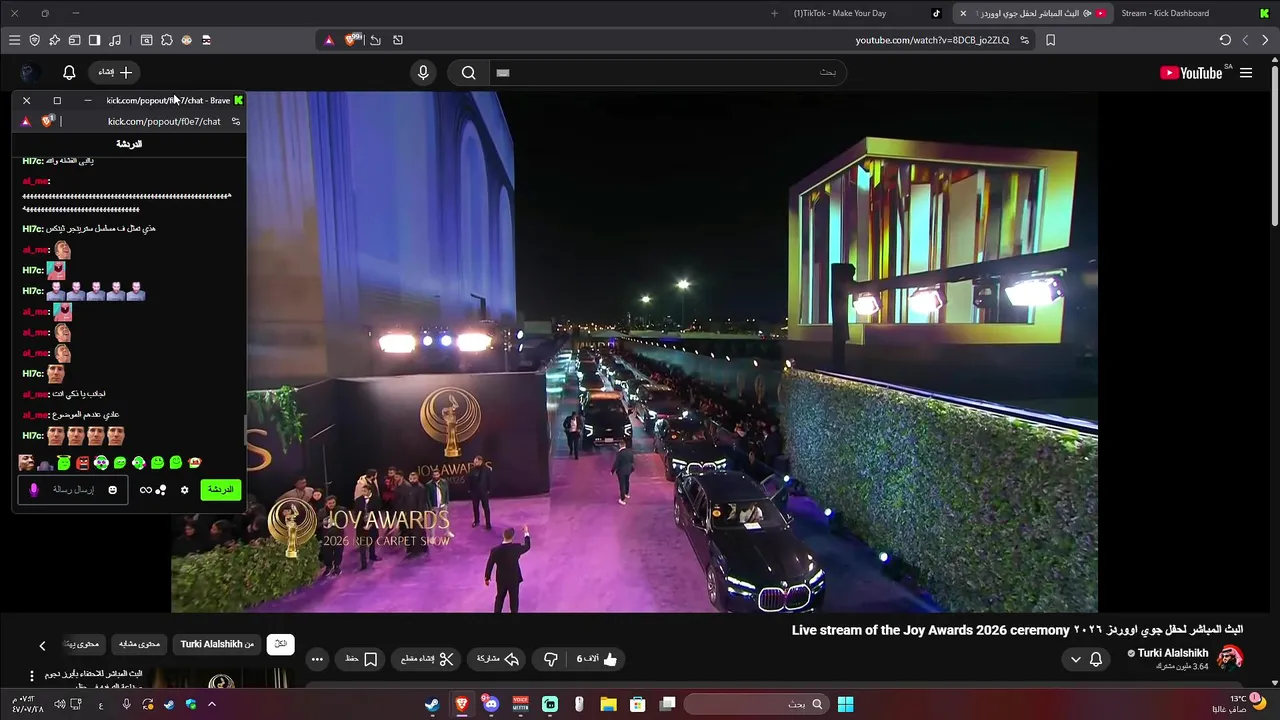Open File Explorer from the taskbar
This screenshot has height=720, width=1280.
point(608,704)
